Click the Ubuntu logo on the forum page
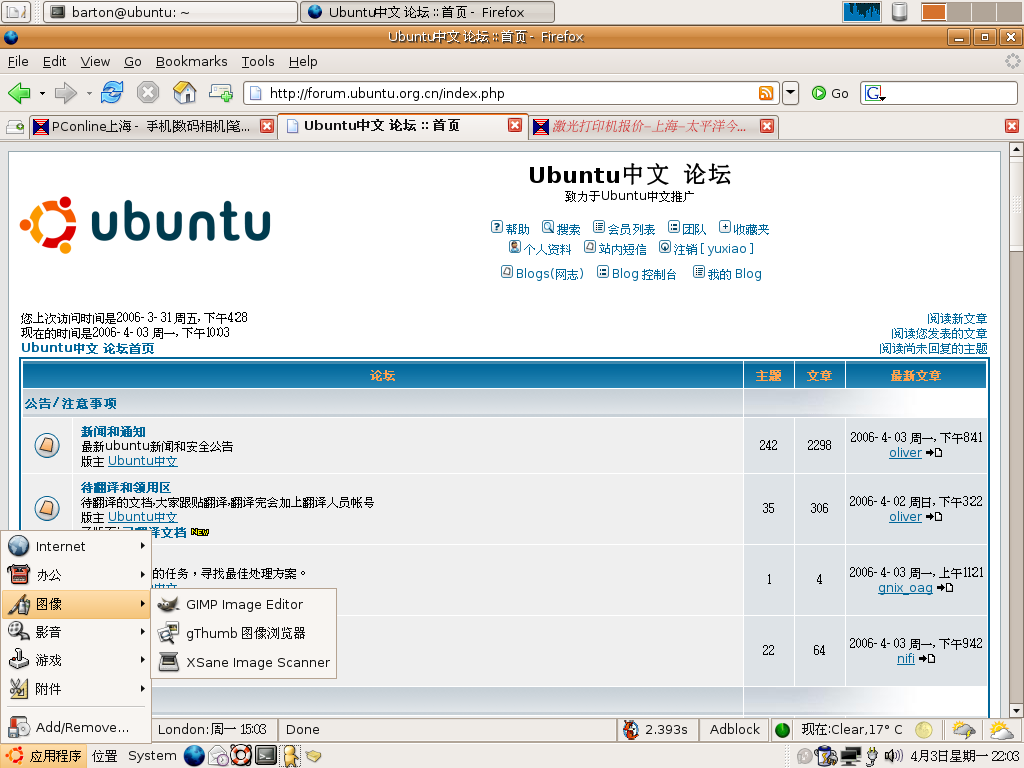Image resolution: width=1024 pixels, height=768 pixels. (145, 225)
